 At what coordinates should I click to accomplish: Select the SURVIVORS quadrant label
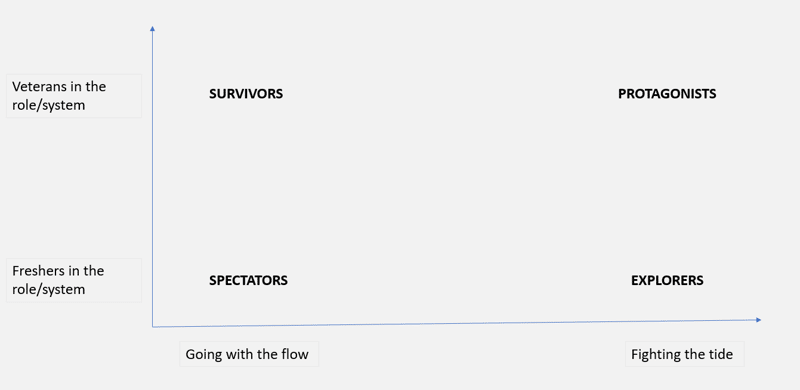(x=246, y=94)
